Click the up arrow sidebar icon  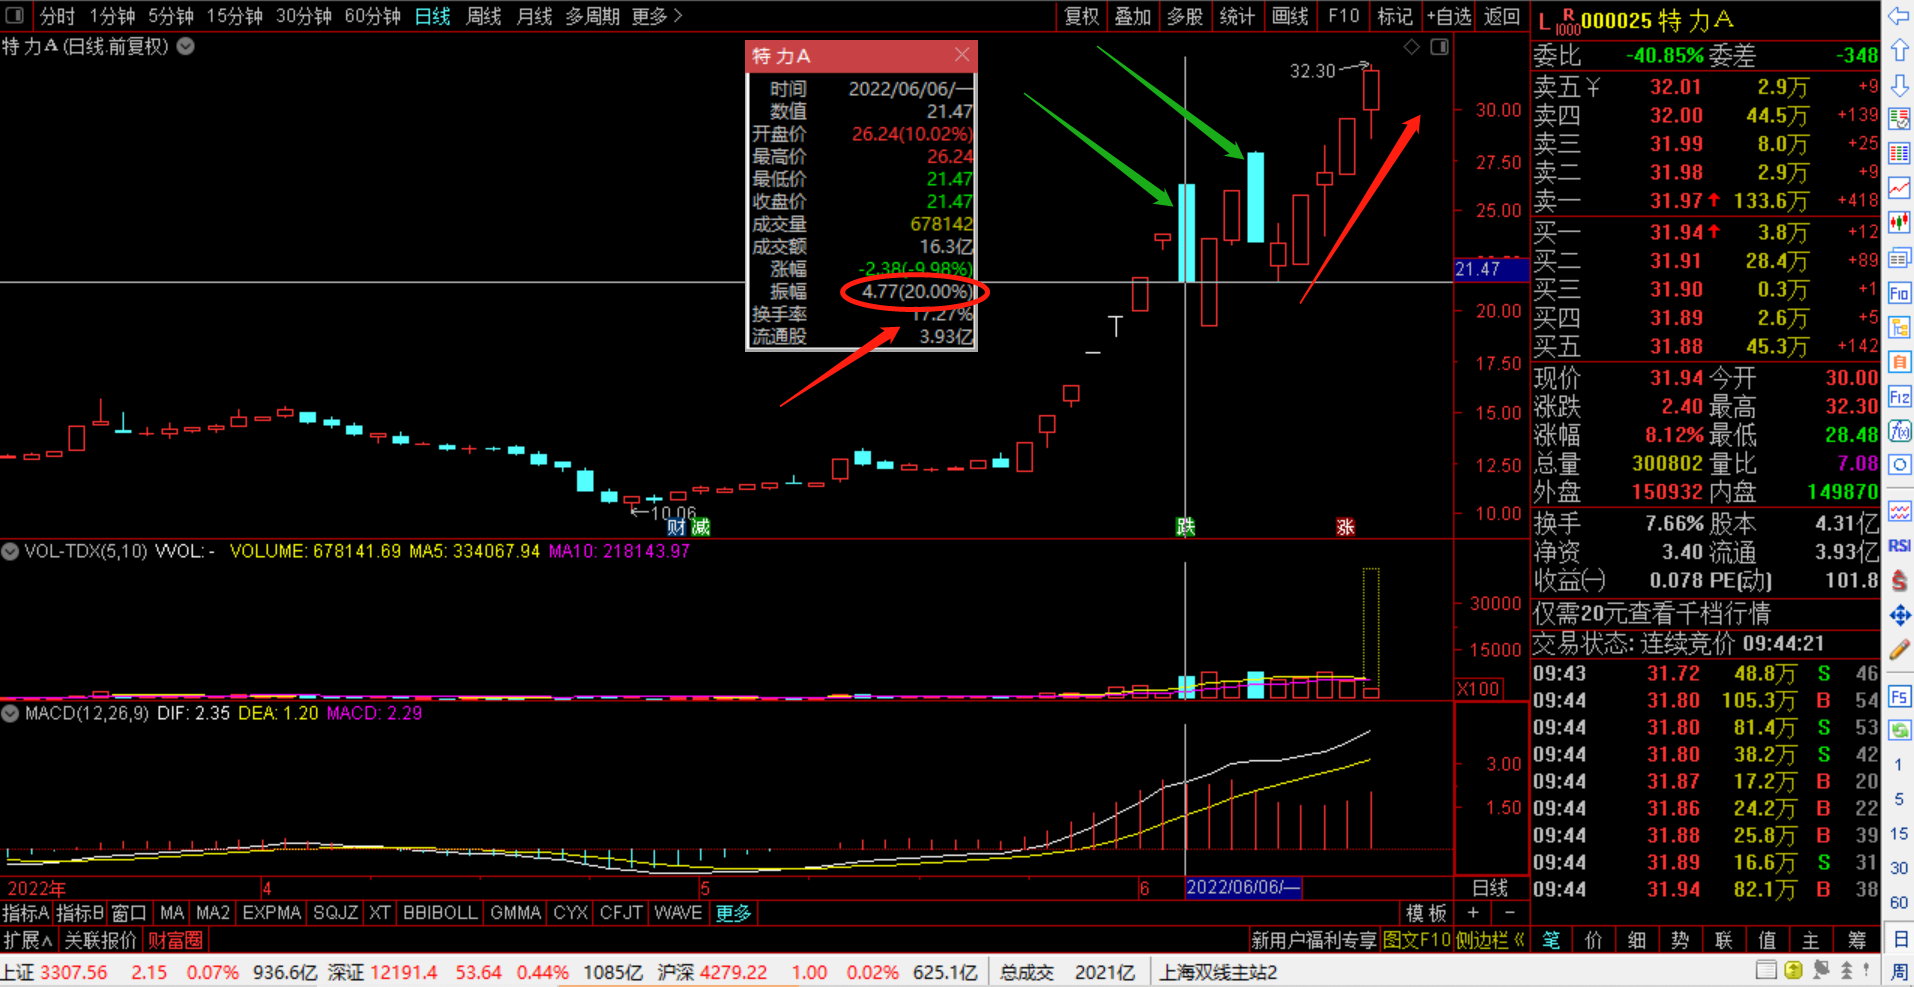pyautogui.click(x=1898, y=50)
